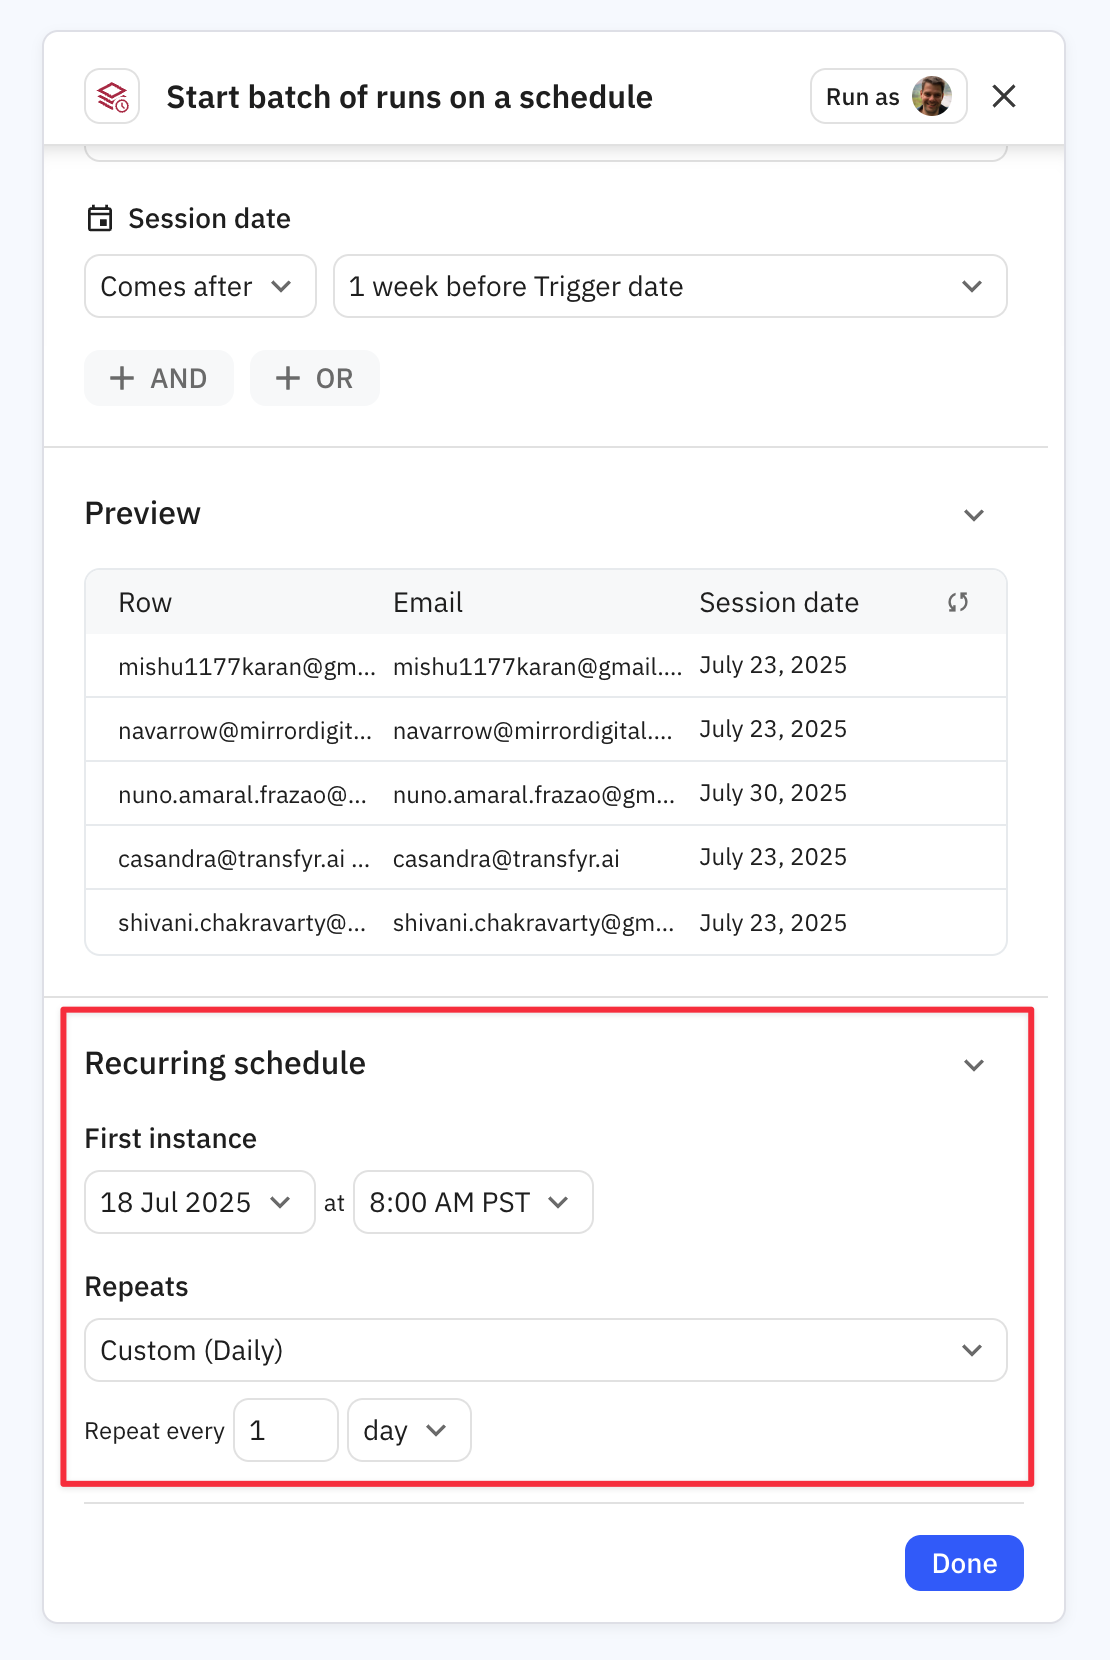Click the user avatar in Run as
Screen dimensions: 1110x1660
click(x=931, y=97)
